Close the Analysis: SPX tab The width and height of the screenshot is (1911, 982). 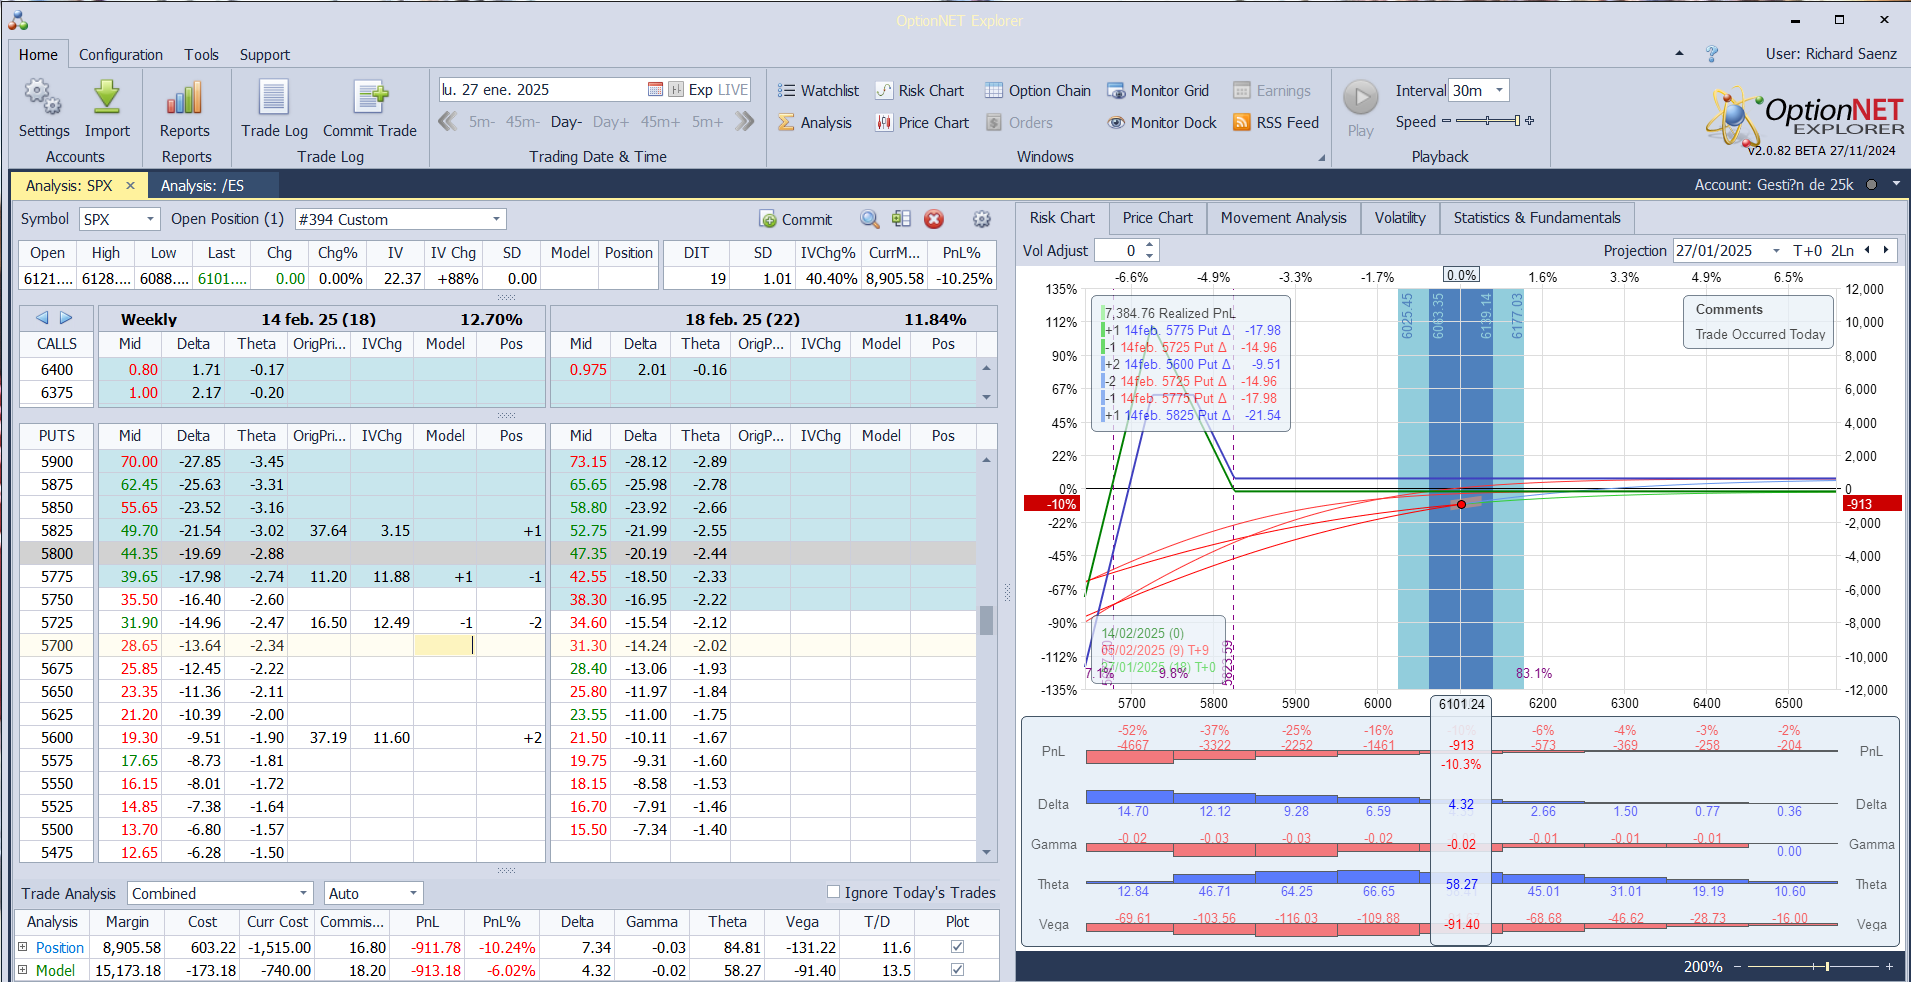(x=130, y=186)
